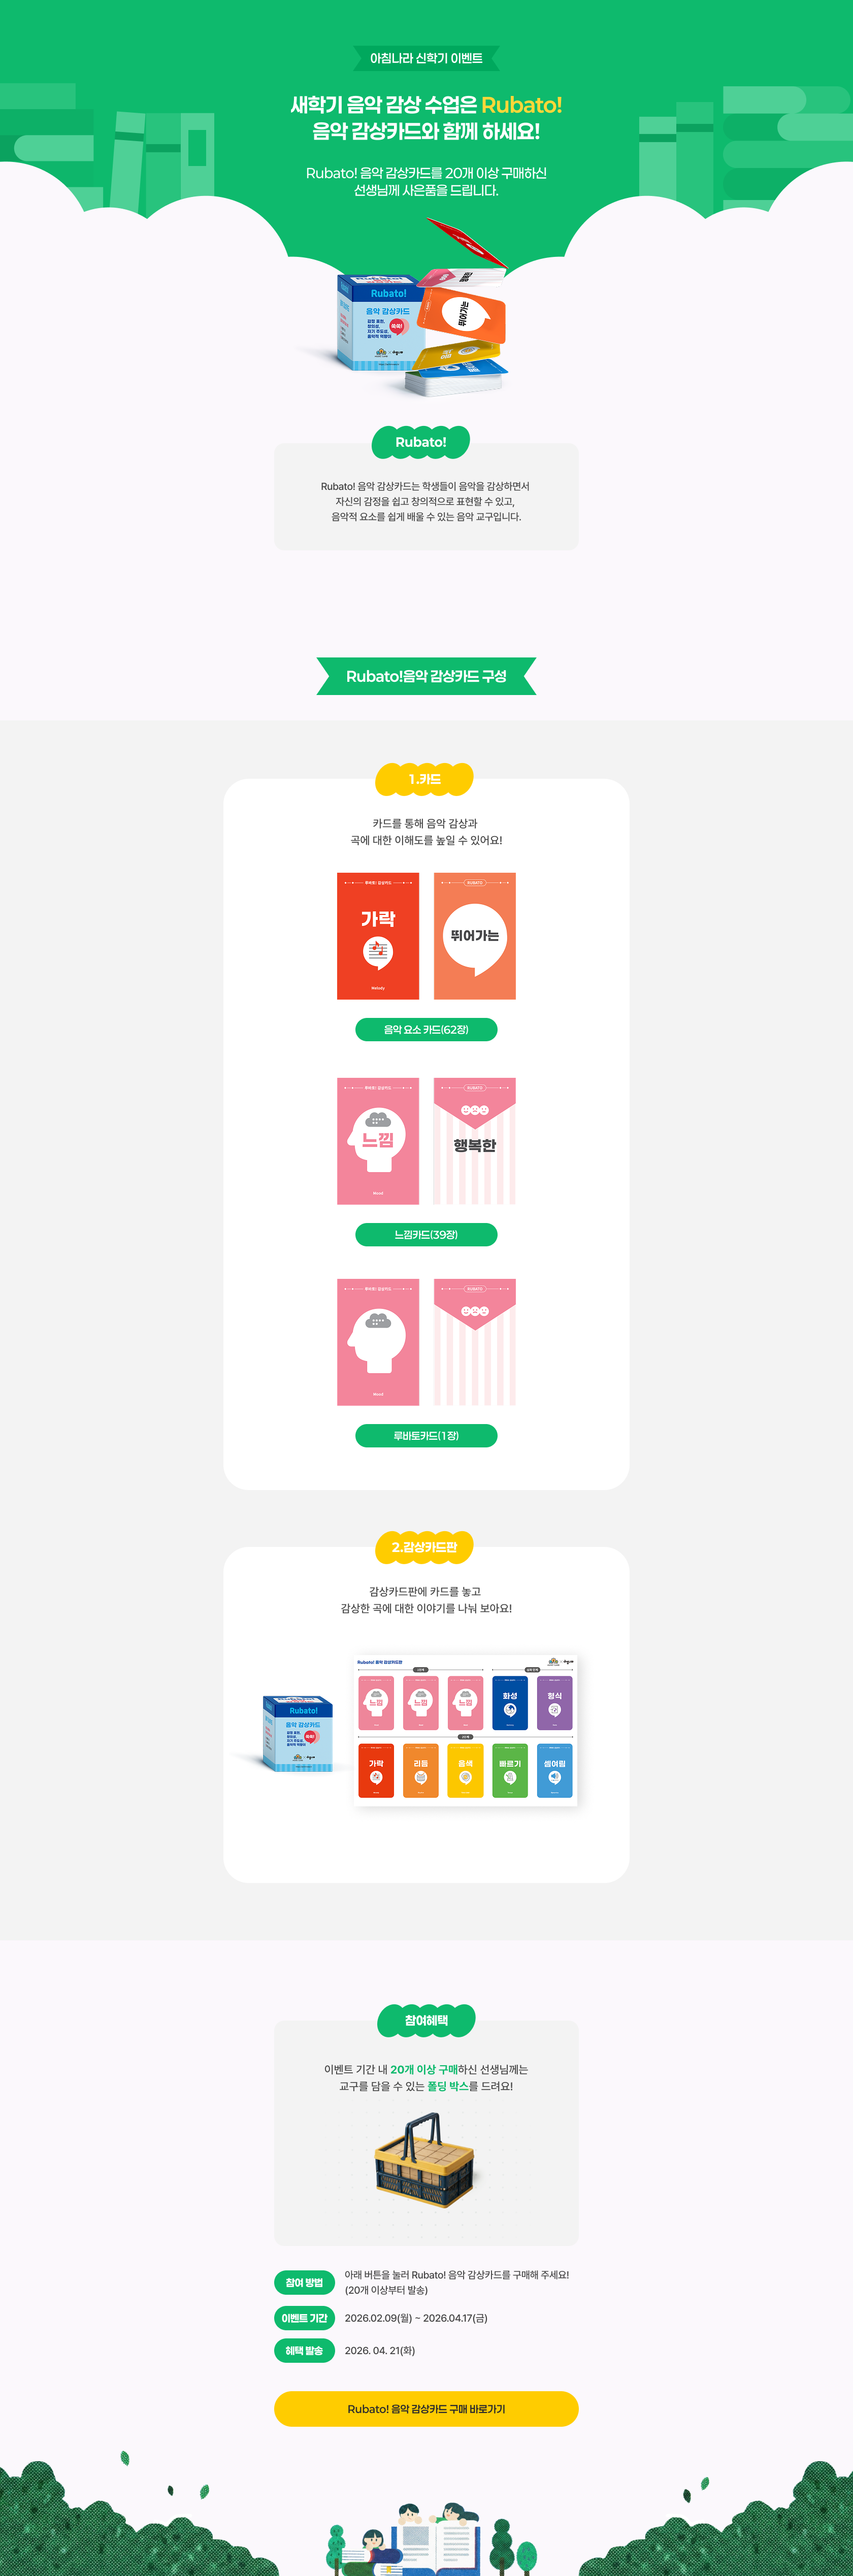Image resolution: width=853 pixels, height=2576 pixels.
Task: Click the orange 뛰어가는 speech-bubble card
Action: 475,936
